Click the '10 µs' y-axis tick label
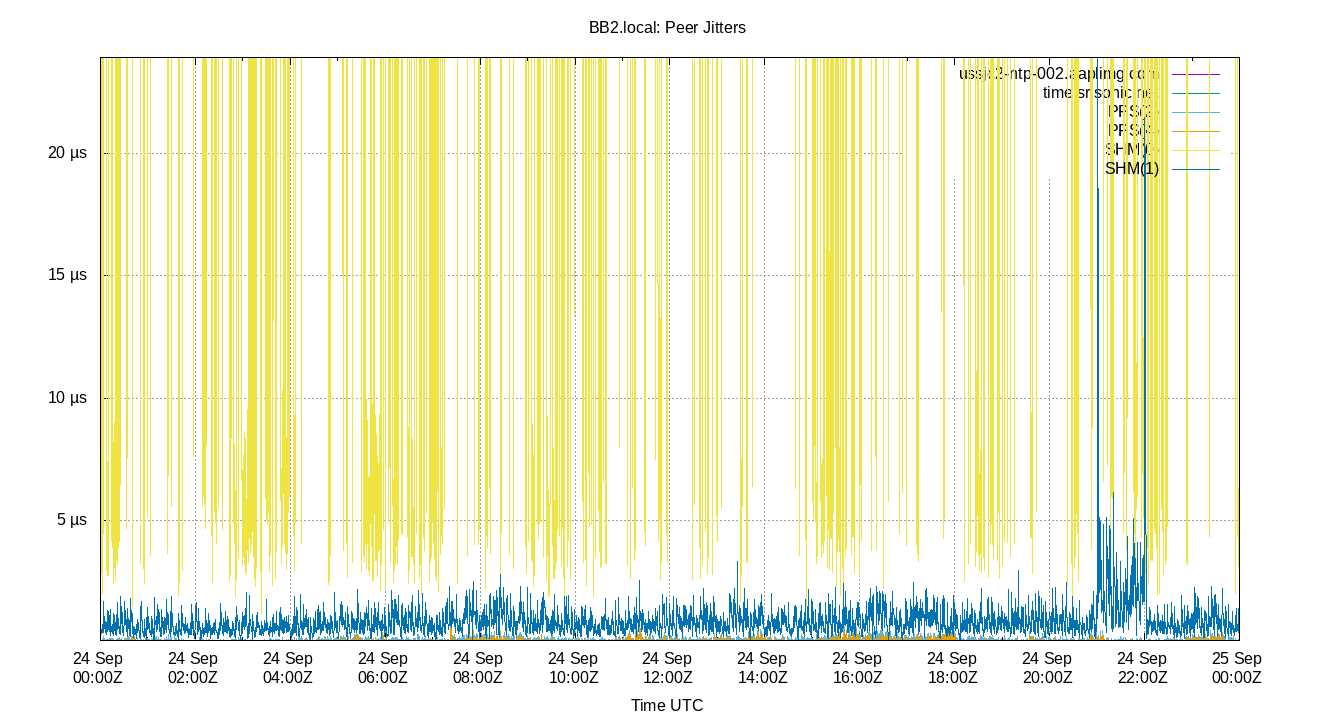 67,398
